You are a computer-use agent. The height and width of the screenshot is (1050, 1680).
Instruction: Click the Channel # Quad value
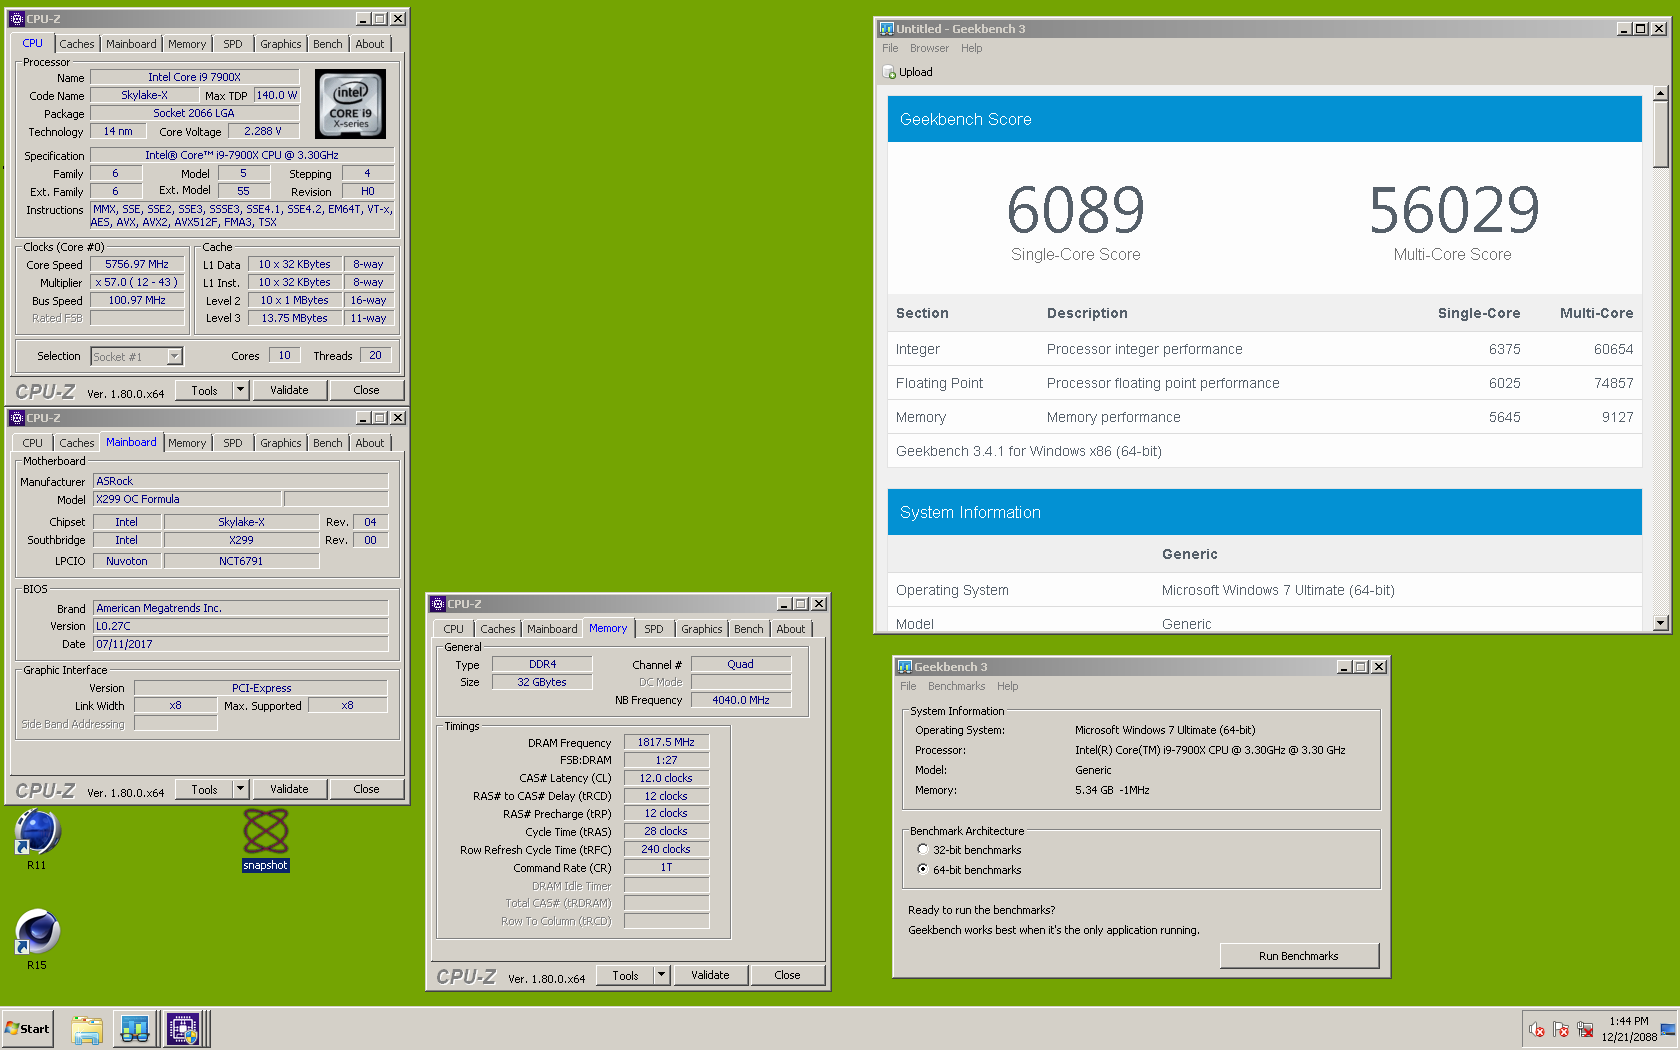point(740,664)
